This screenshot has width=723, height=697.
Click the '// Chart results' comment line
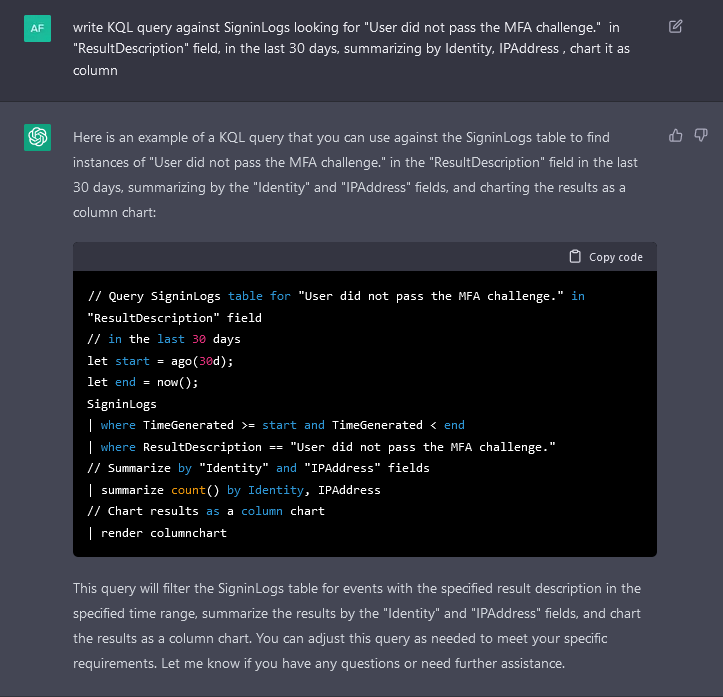click(206, 511)
